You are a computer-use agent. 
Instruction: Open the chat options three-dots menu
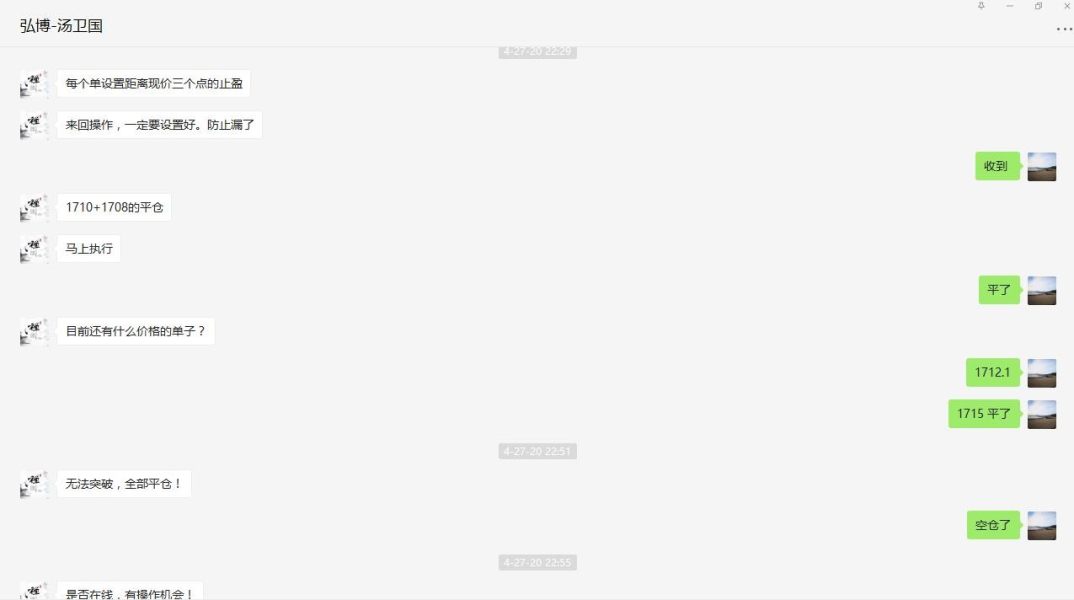[x=1064, y=29]
